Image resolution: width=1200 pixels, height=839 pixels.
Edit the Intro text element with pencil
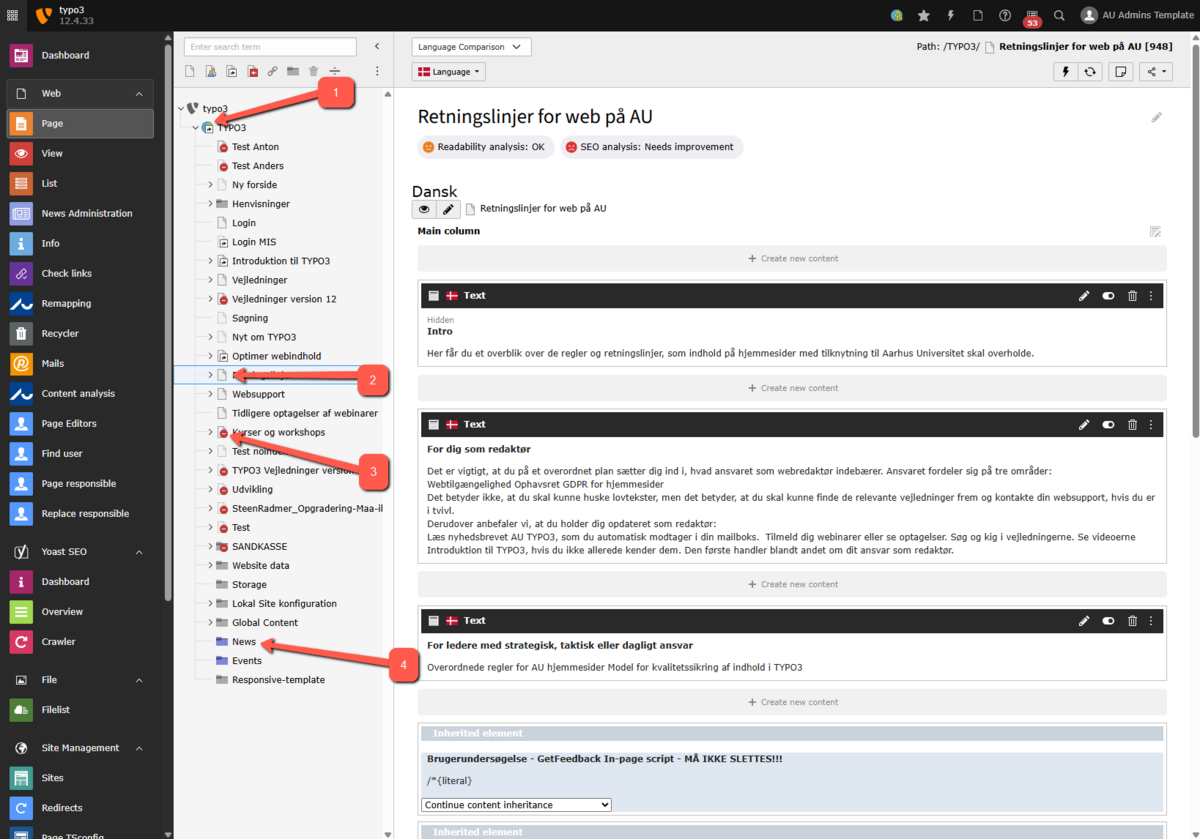(x=1084, y=295)
